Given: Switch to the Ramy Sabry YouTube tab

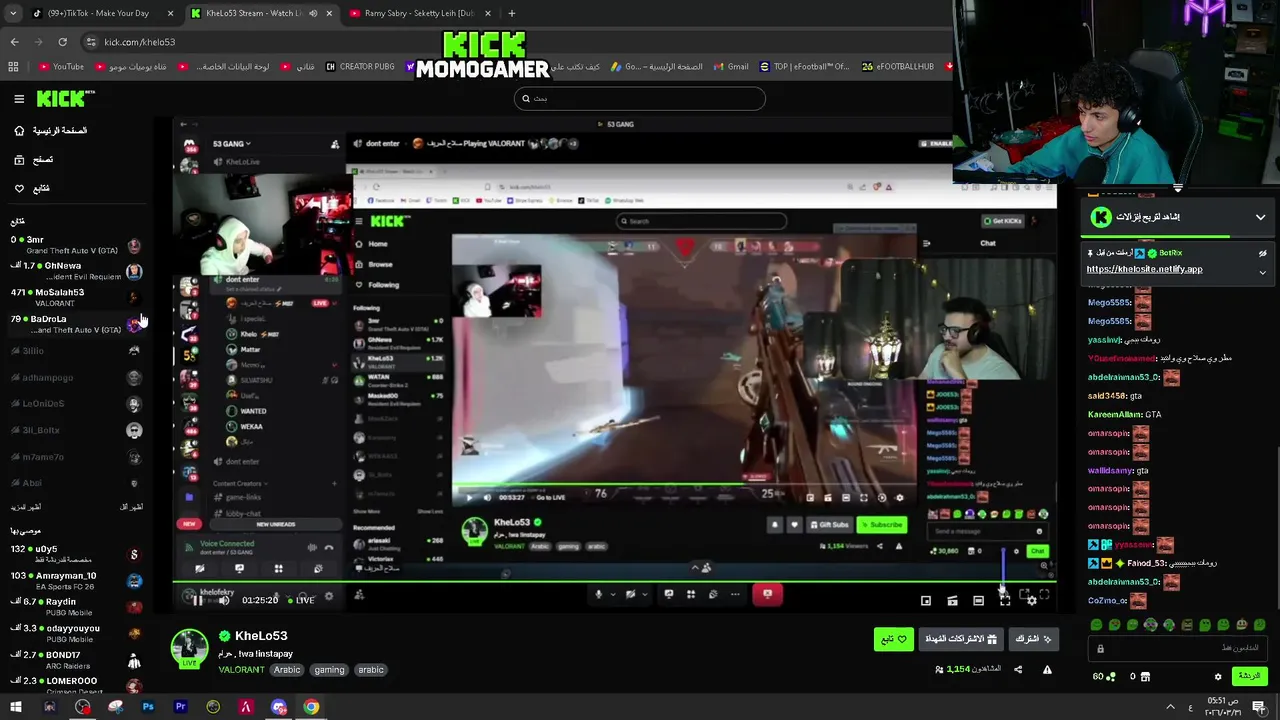Looking at the screenshot, I should coord(418,13).
